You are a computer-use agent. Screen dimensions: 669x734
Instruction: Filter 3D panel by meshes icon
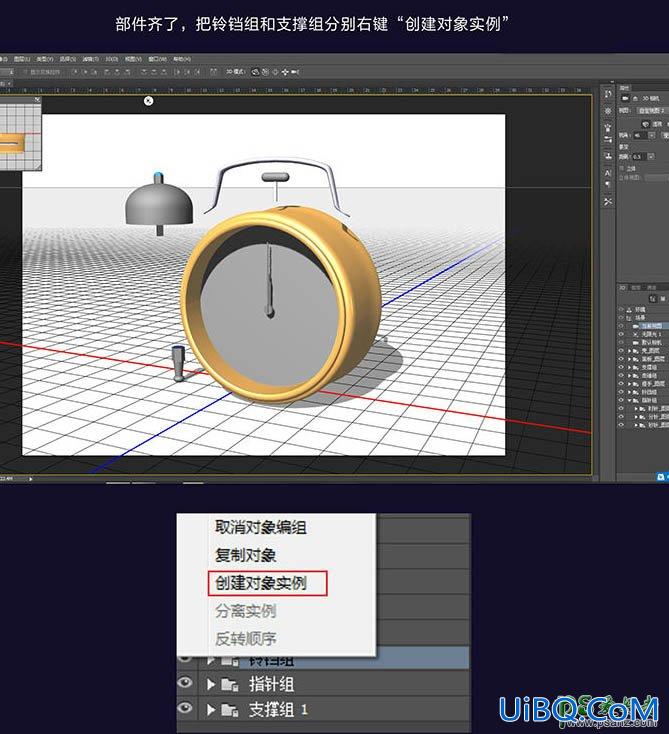[x=663, y=299]
